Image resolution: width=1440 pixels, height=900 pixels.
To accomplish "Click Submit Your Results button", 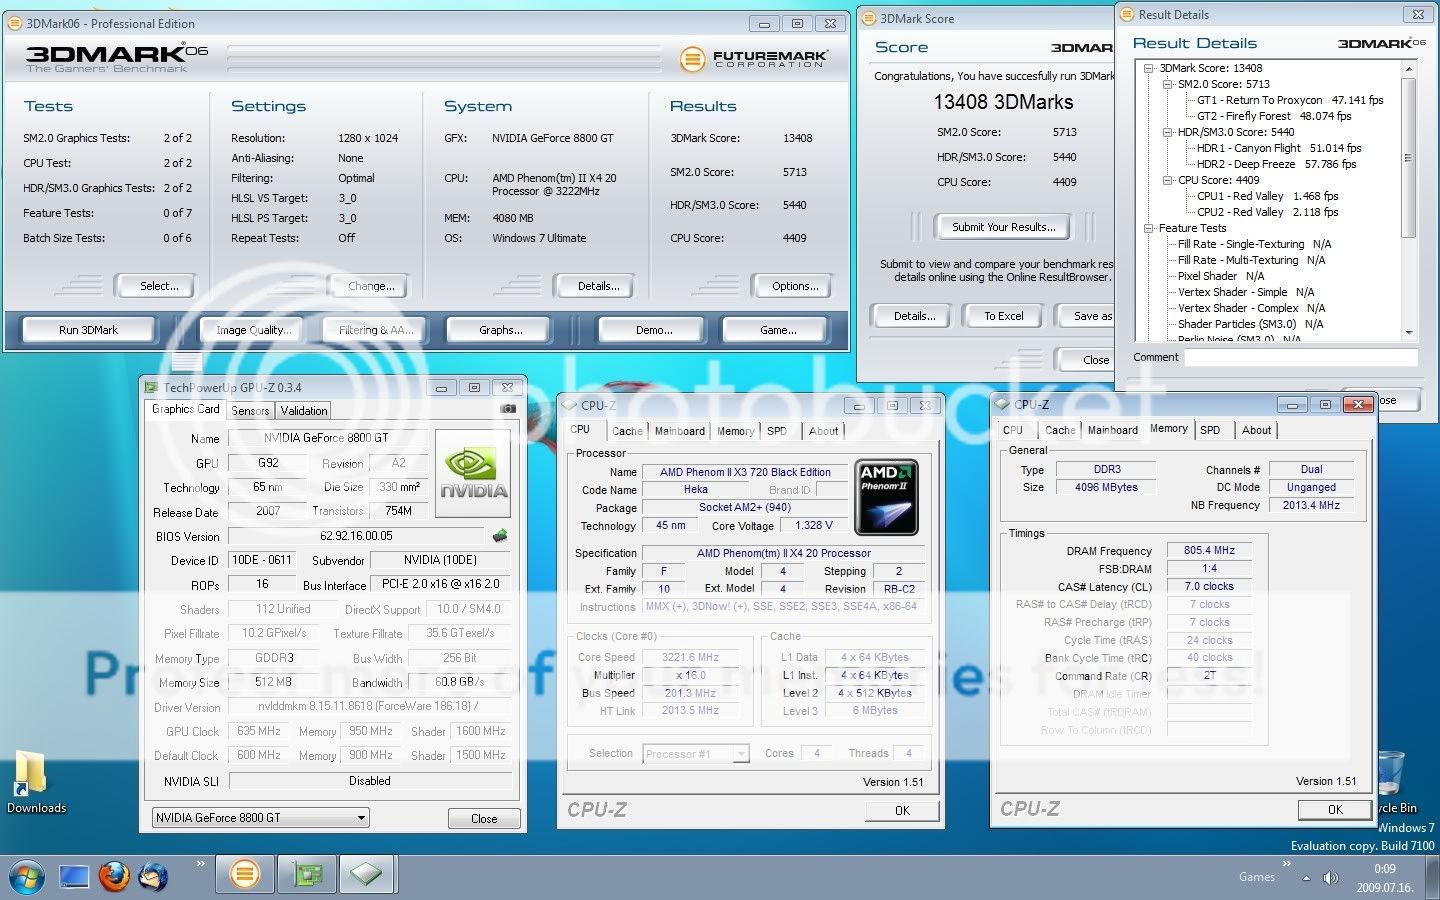I will 1003,227.
